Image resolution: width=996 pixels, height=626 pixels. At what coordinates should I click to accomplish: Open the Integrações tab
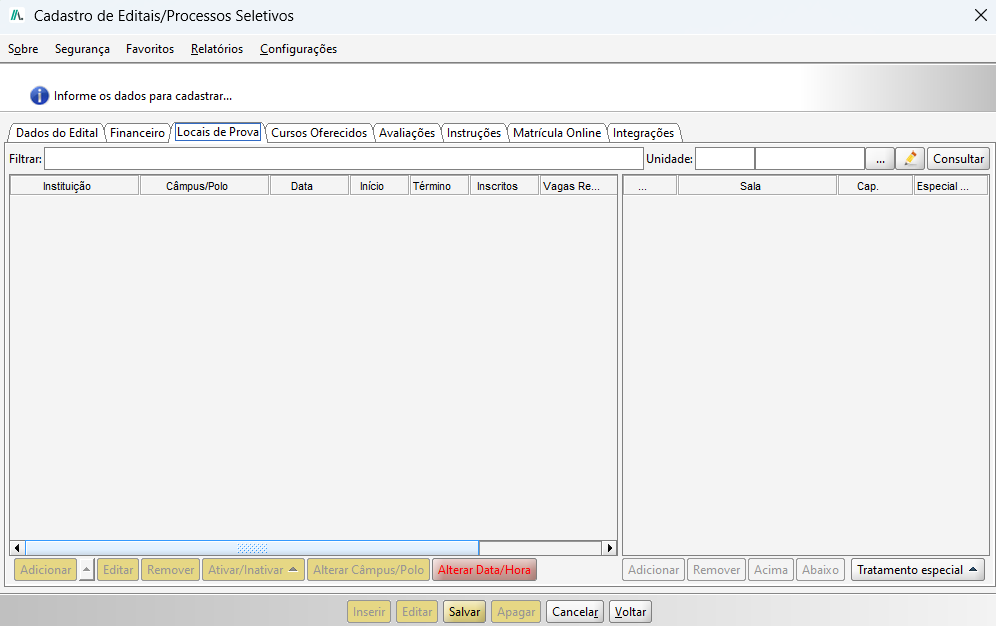tap(643, 133)
